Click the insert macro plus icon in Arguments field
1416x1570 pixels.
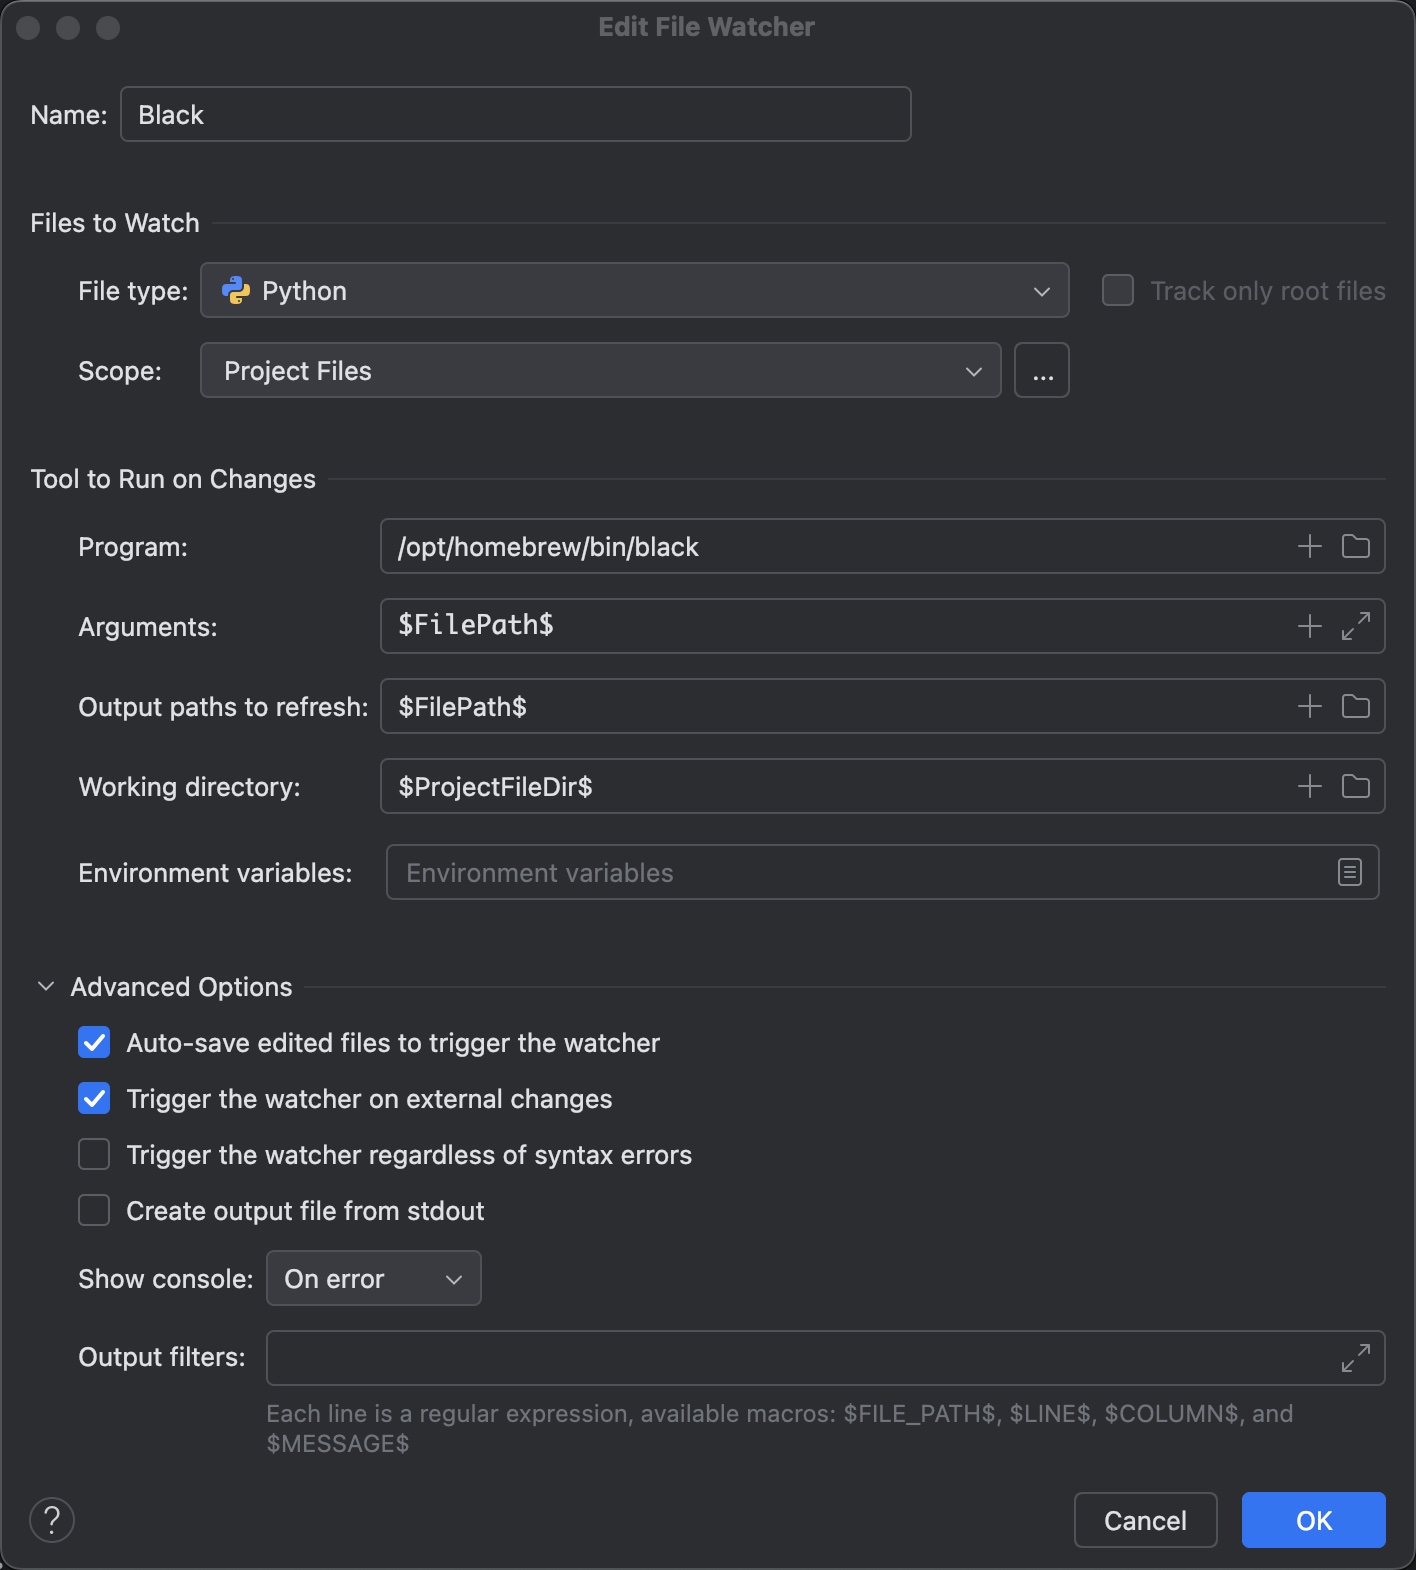pos(1309,626)
